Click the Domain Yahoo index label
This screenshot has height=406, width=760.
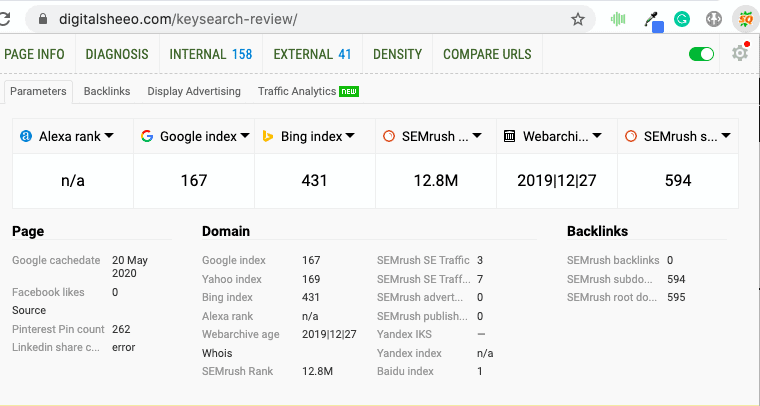coord(232,279)
